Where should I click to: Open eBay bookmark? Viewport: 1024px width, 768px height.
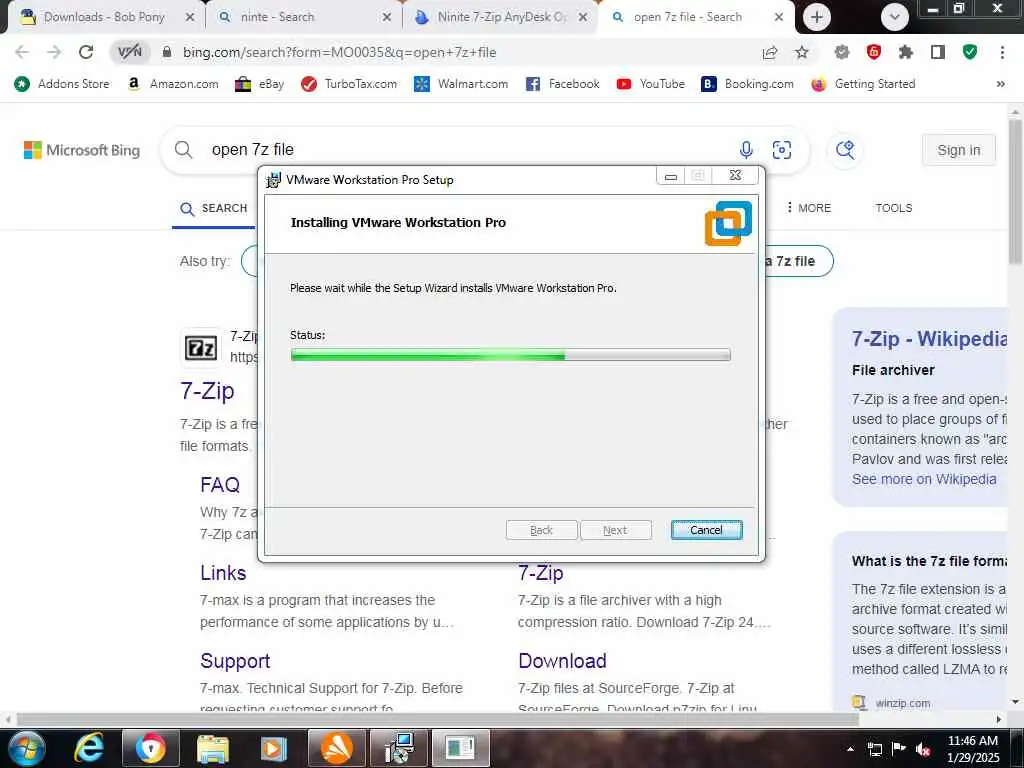click(x=259, y=84)
